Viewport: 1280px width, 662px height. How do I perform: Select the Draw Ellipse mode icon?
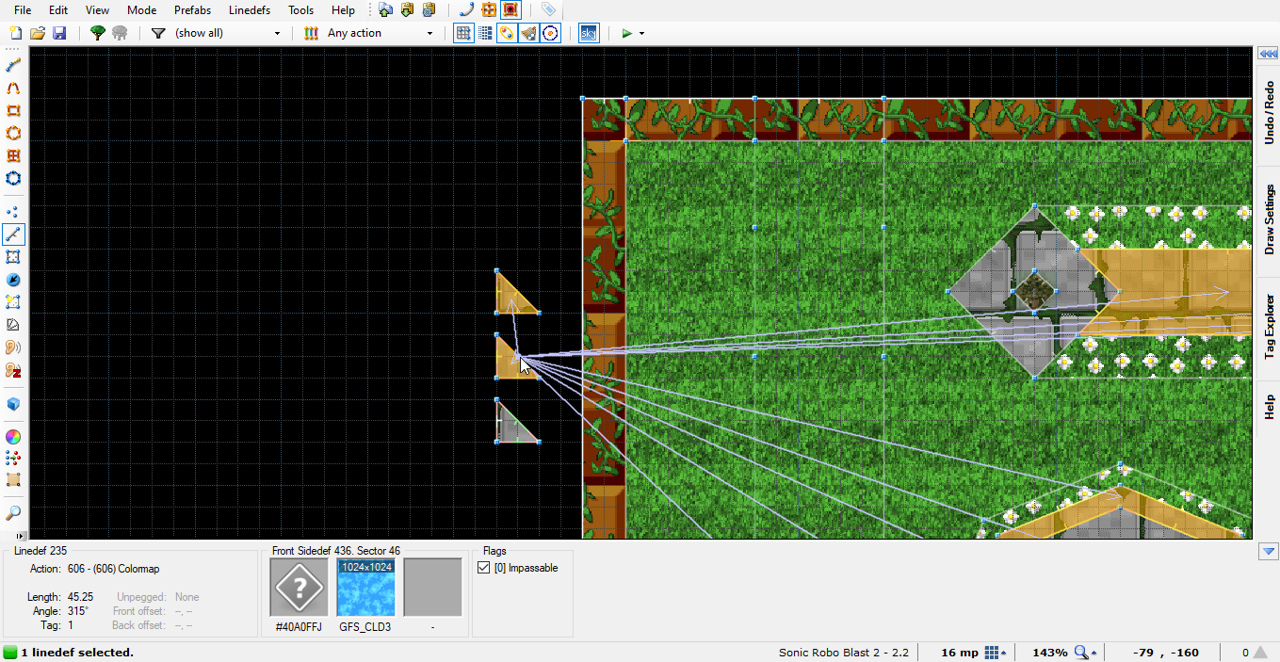tap(14, 133)
